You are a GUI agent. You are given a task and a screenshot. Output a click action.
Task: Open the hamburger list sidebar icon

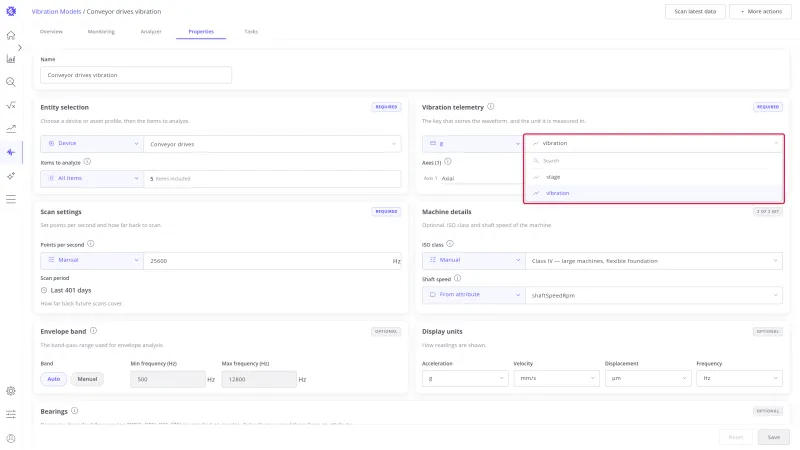(11, 199)
